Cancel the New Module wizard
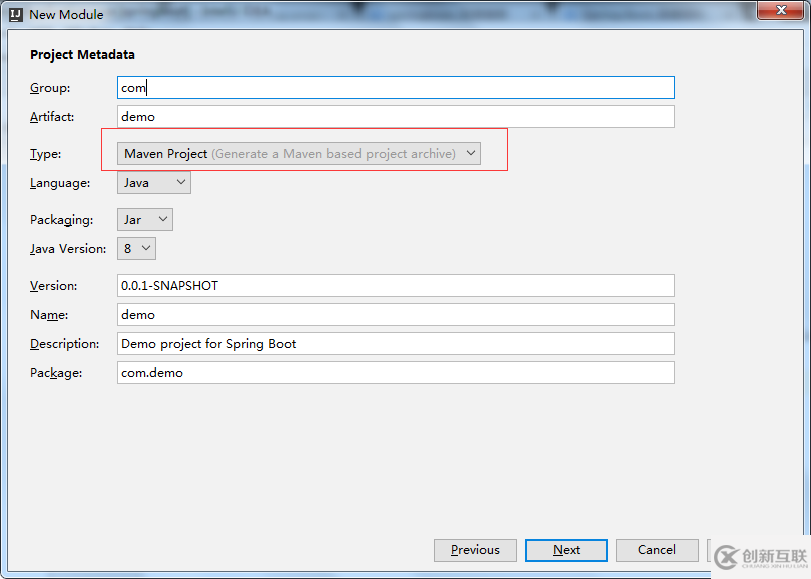 coord(657,550)
